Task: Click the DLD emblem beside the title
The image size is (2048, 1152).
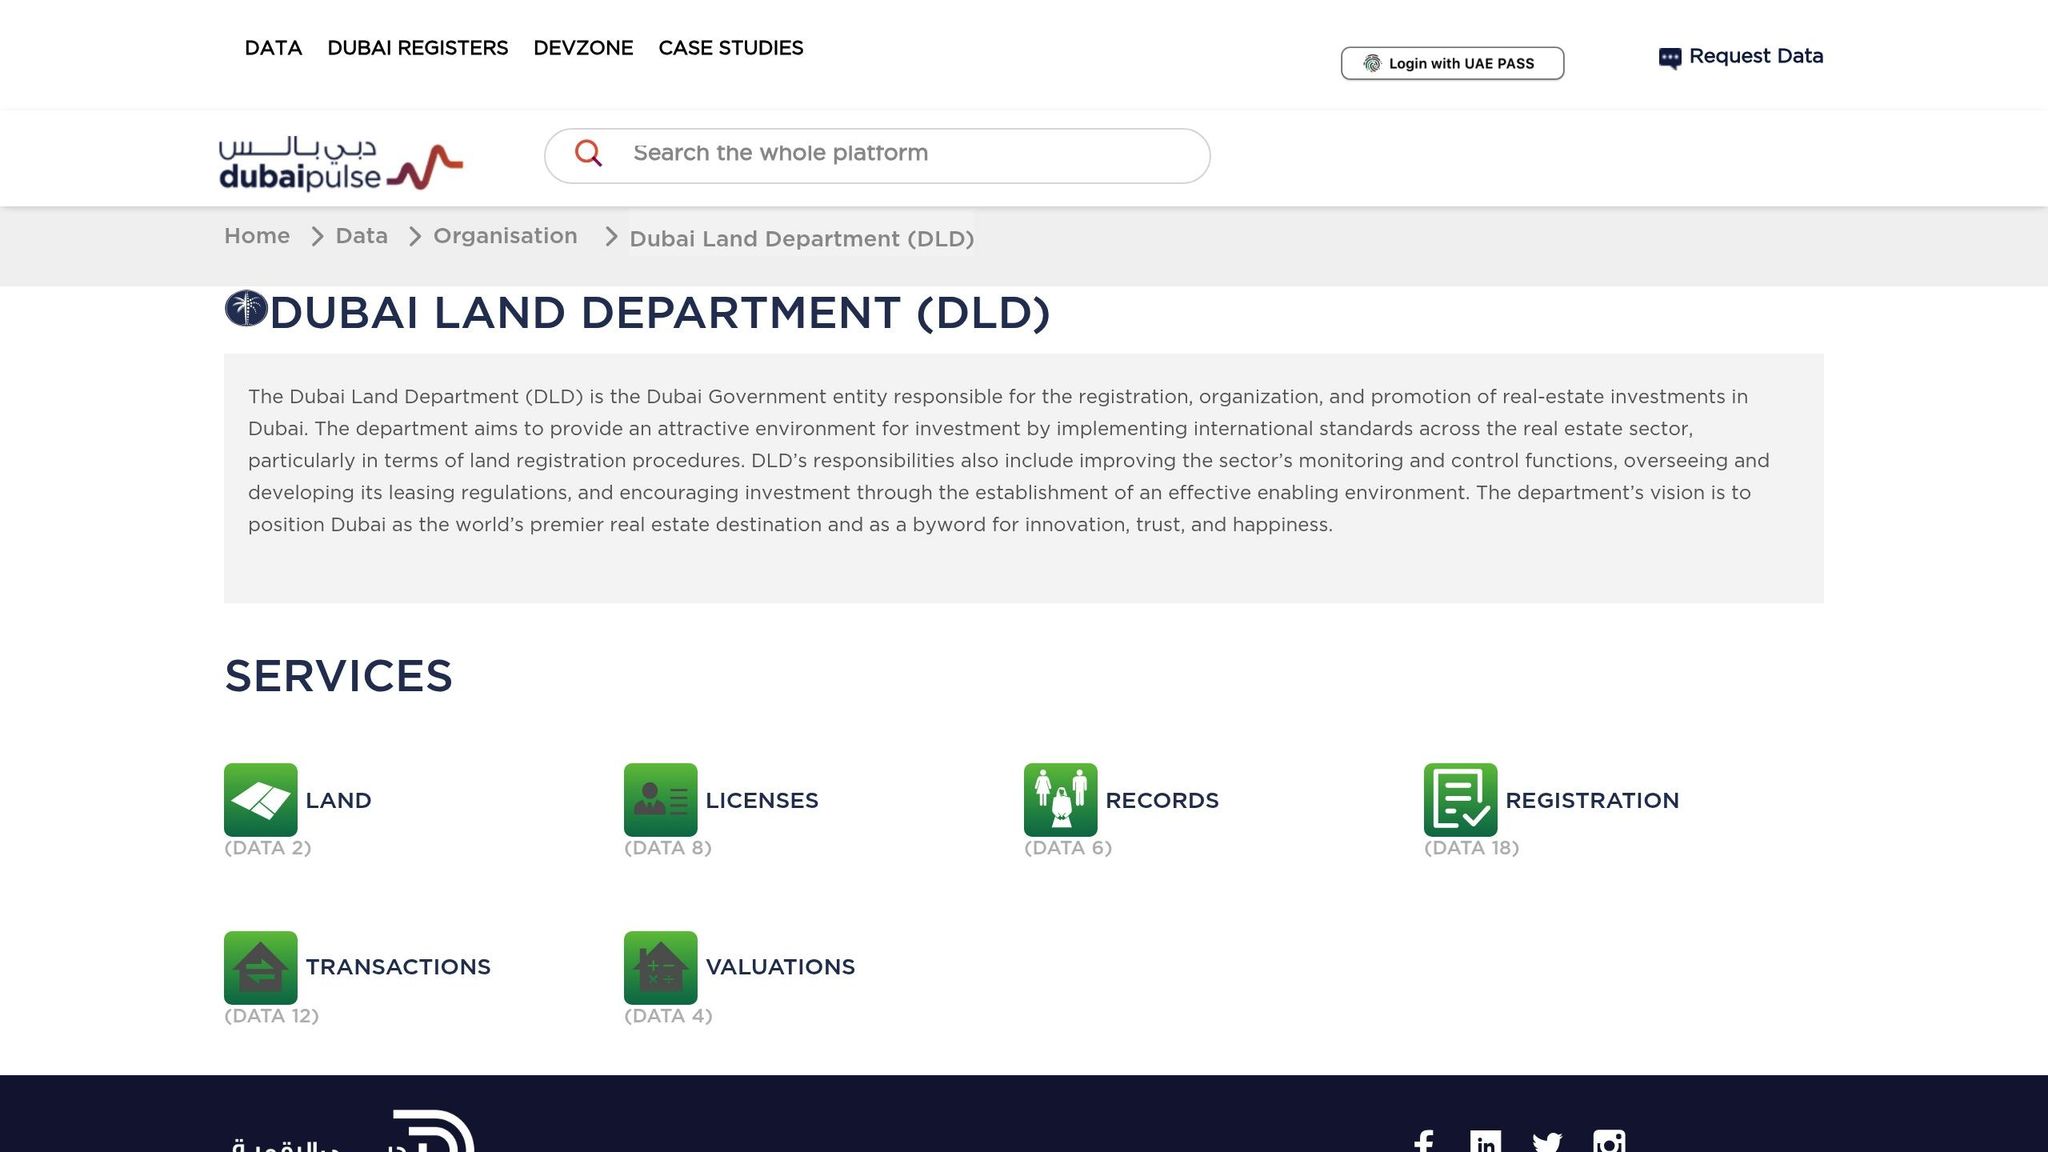Action: [x=246, y=309]
